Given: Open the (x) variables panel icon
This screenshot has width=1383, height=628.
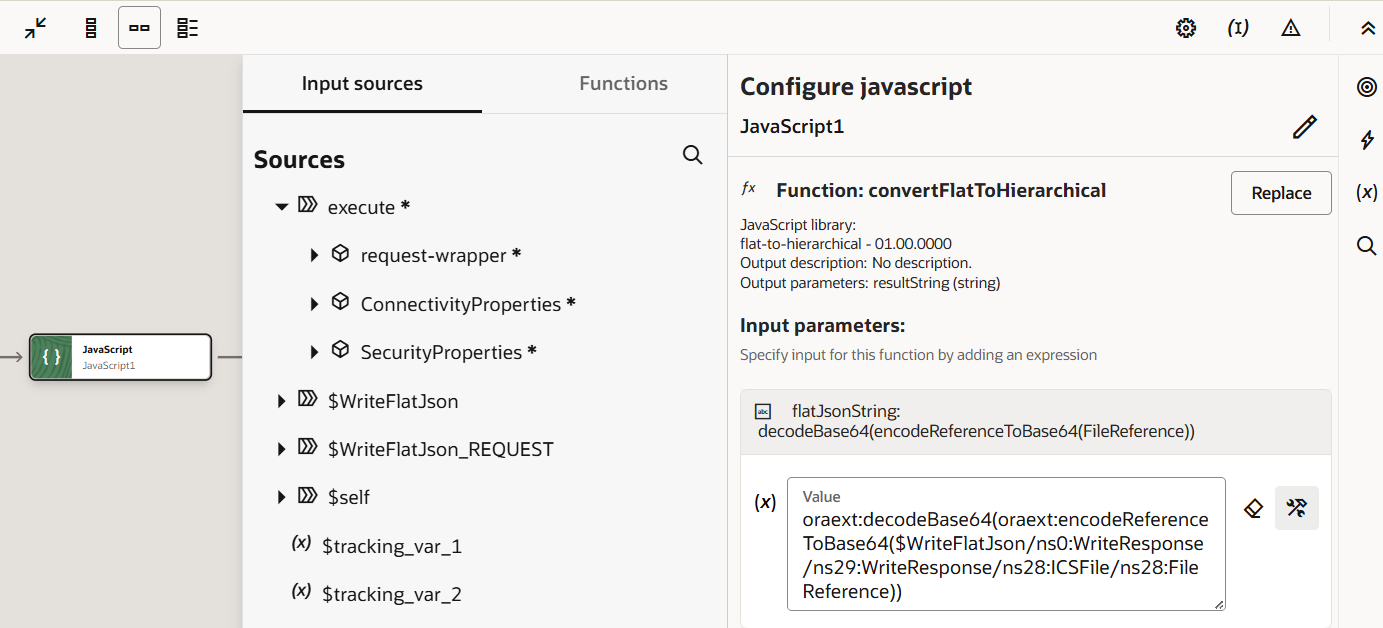Looking at the screenshot, I should [x=1367, y=192].
